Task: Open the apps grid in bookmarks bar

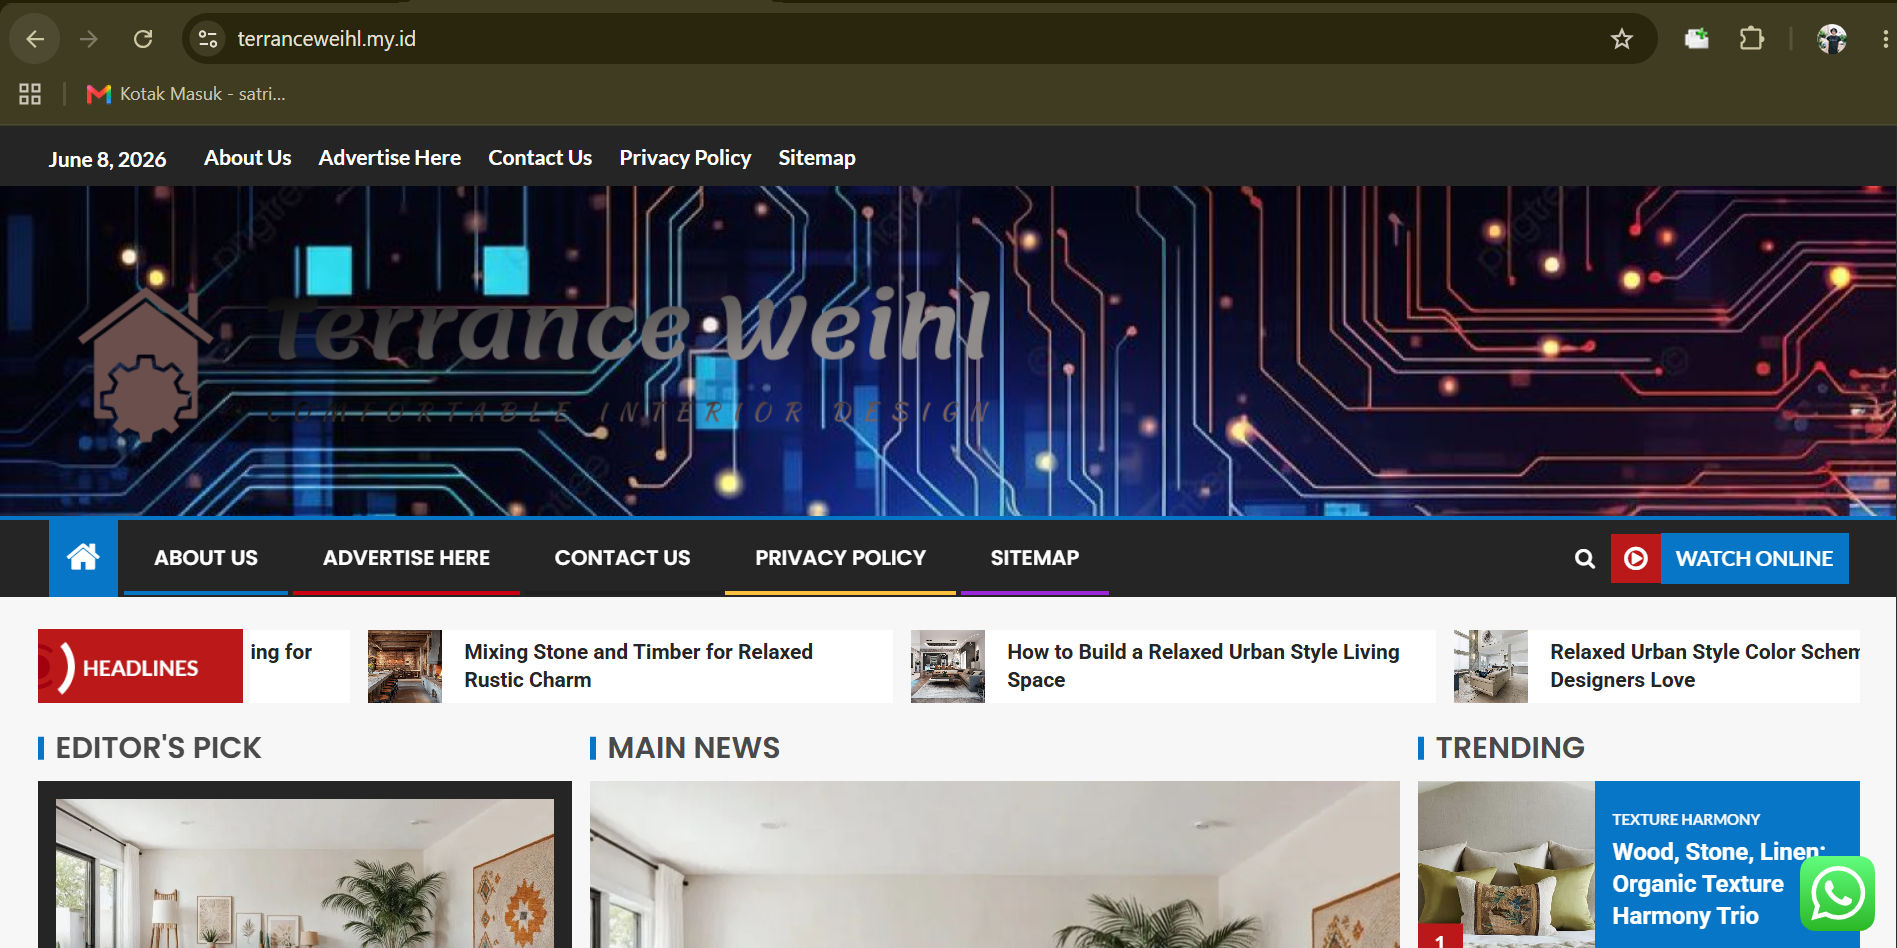Action: [x=30, y=94]
